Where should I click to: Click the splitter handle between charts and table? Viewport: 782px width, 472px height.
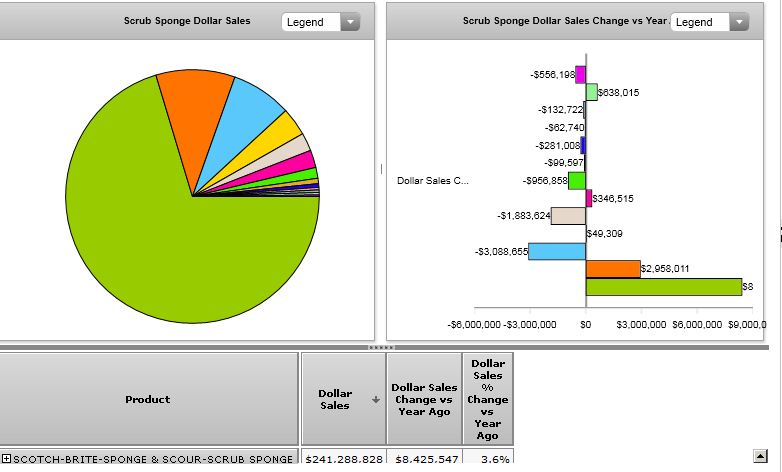(x=382, y=347)
